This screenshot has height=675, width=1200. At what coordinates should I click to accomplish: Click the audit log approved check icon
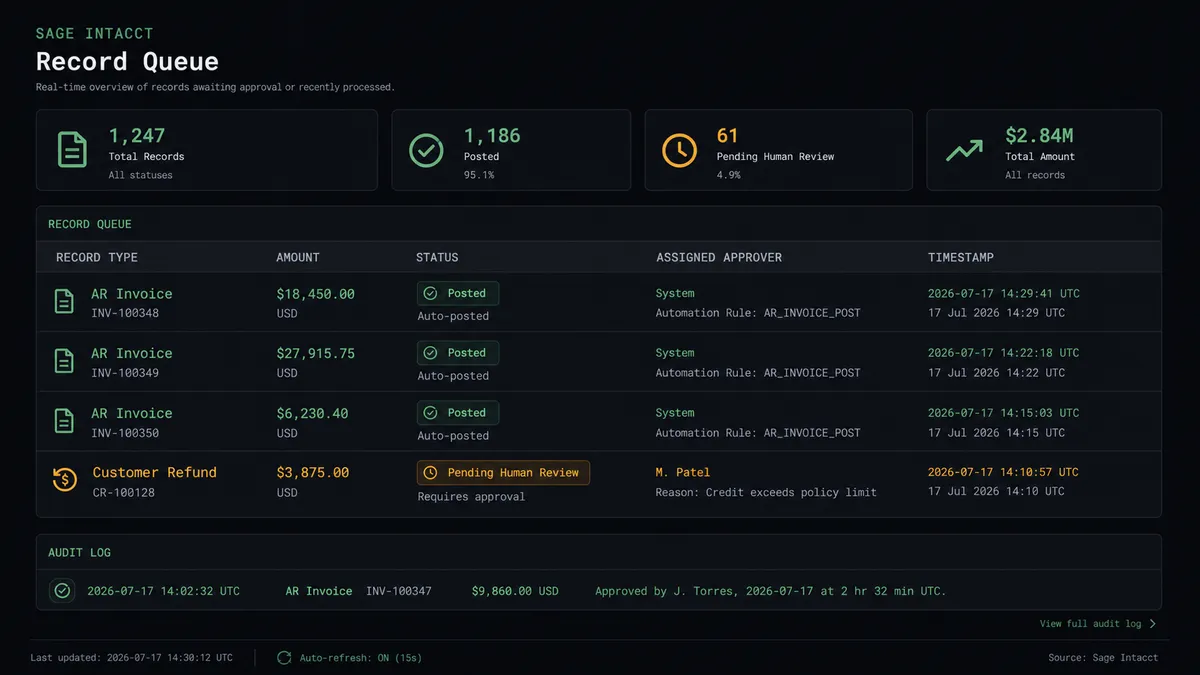(62, 591)
